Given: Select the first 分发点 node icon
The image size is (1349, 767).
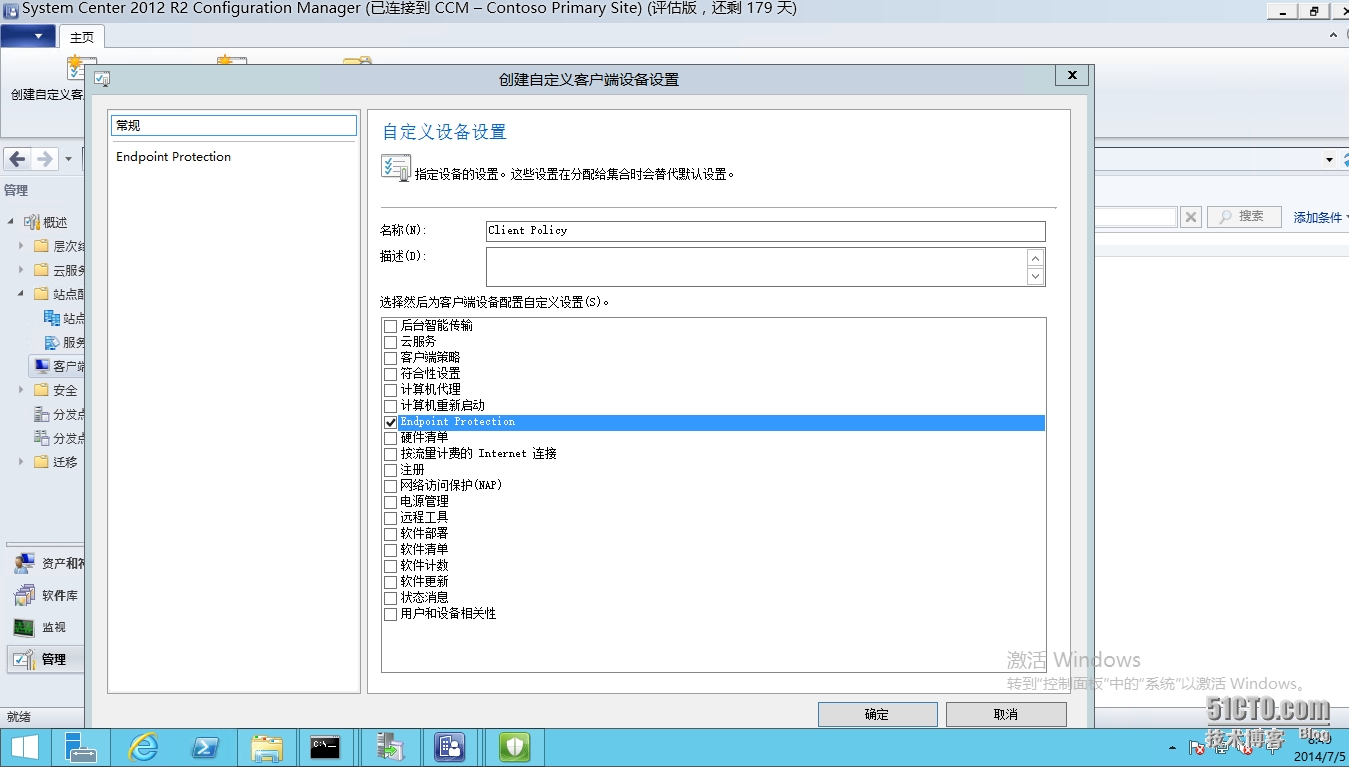Looking at the screenshot, I should 41,414.
